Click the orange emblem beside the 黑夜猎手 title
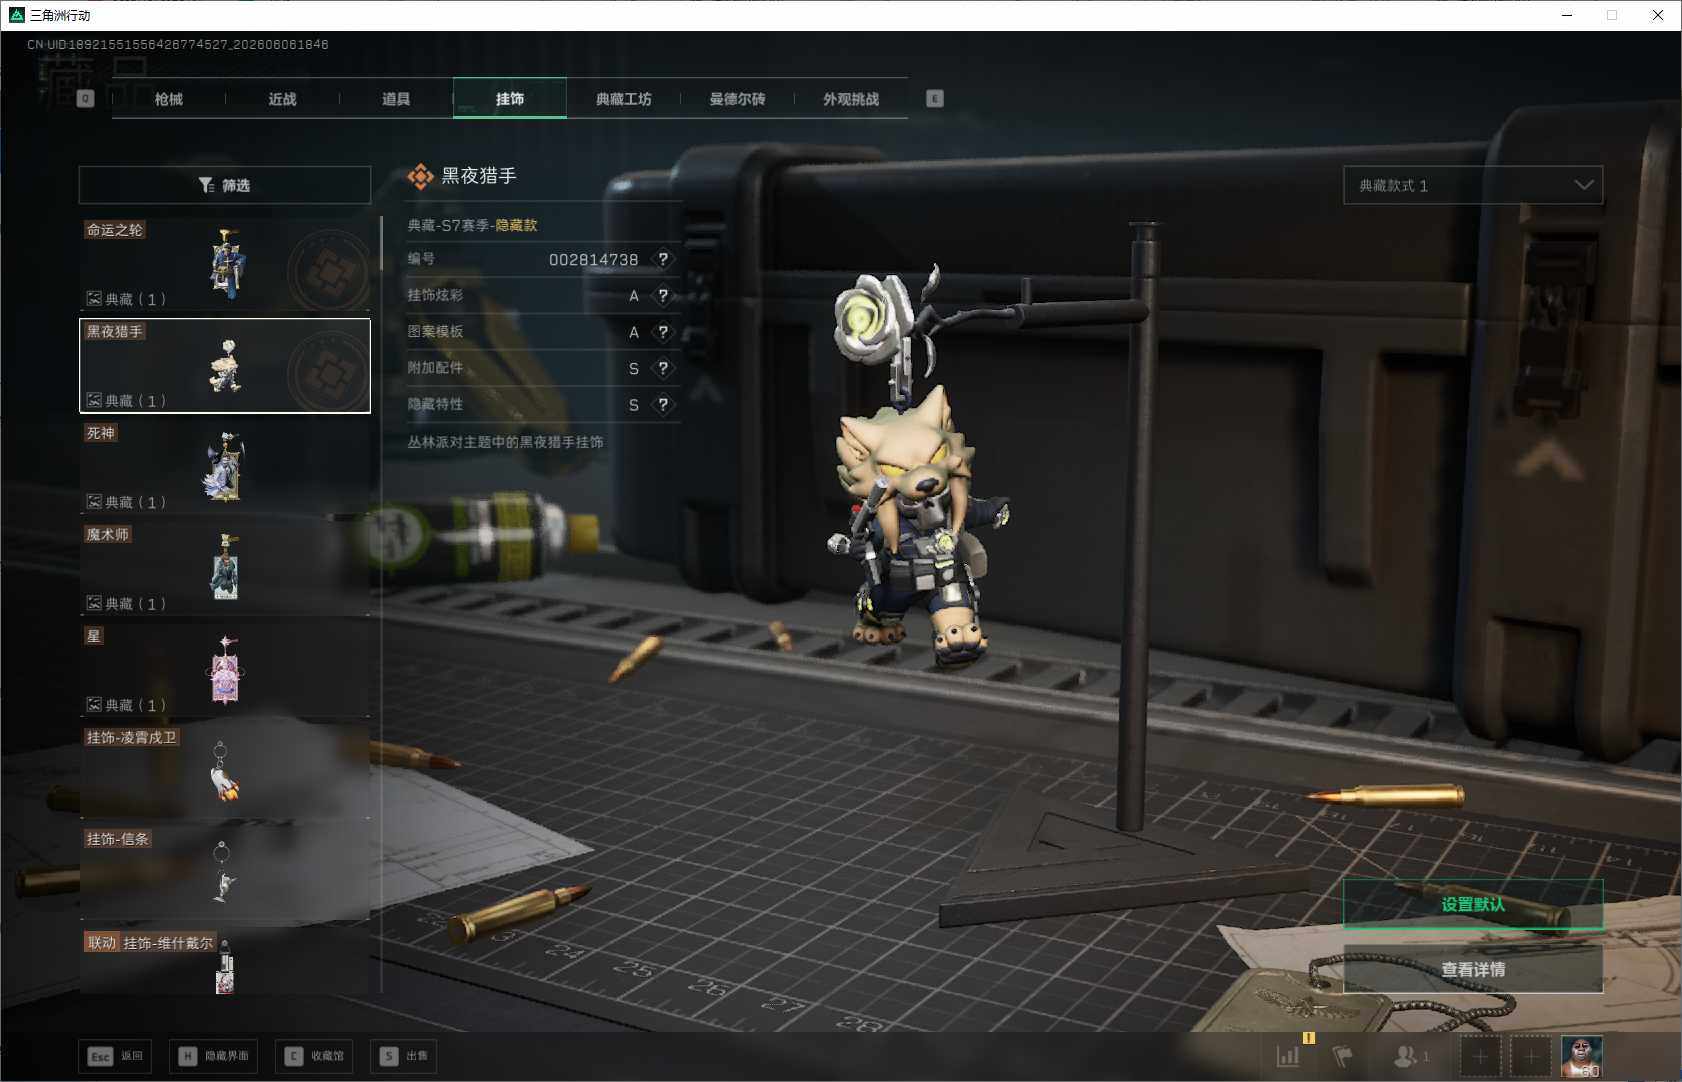Viewport: 1682px width, 1082px height. coord(421,177)
